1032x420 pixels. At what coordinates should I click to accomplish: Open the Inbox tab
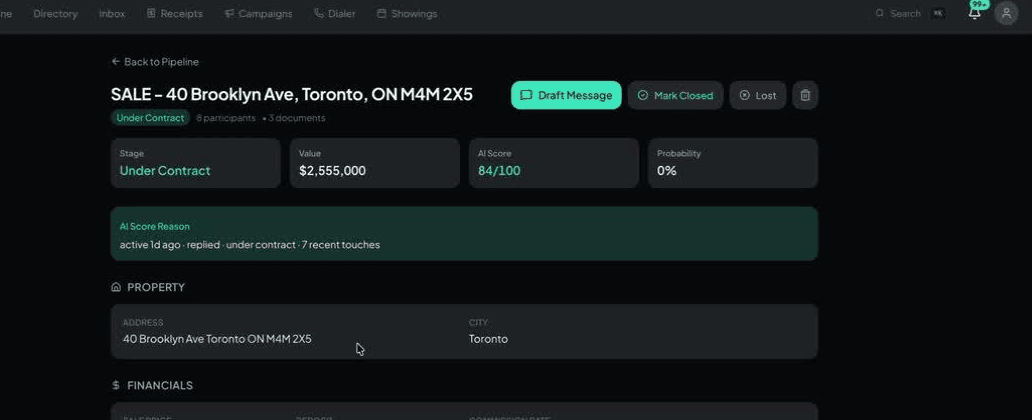pyautogui.click(x=112, y=14)
